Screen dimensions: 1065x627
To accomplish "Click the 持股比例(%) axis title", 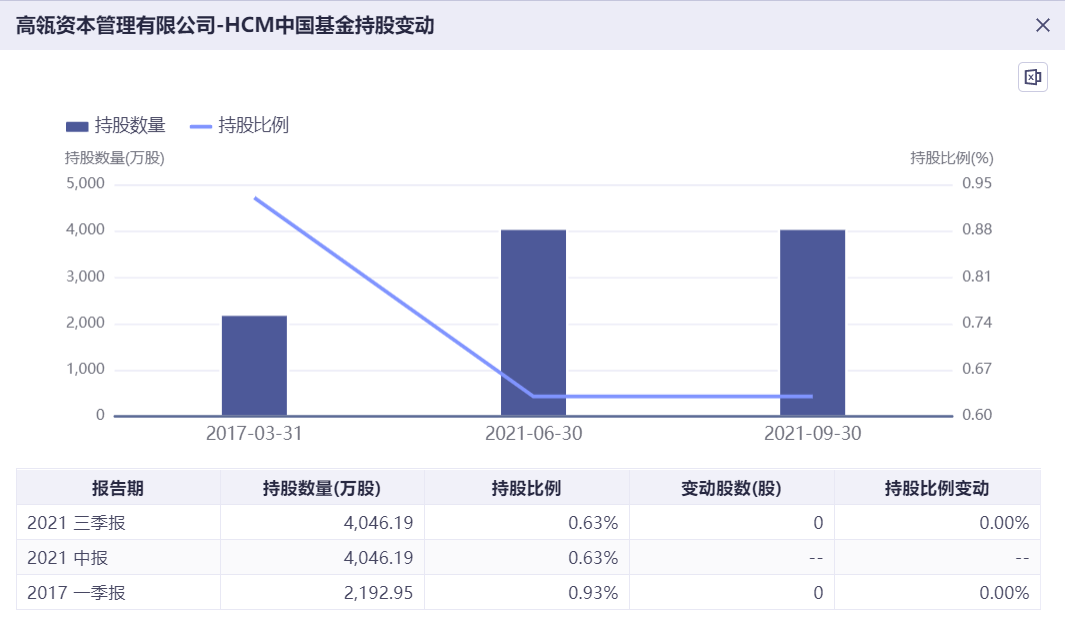I will click(952, 158).
